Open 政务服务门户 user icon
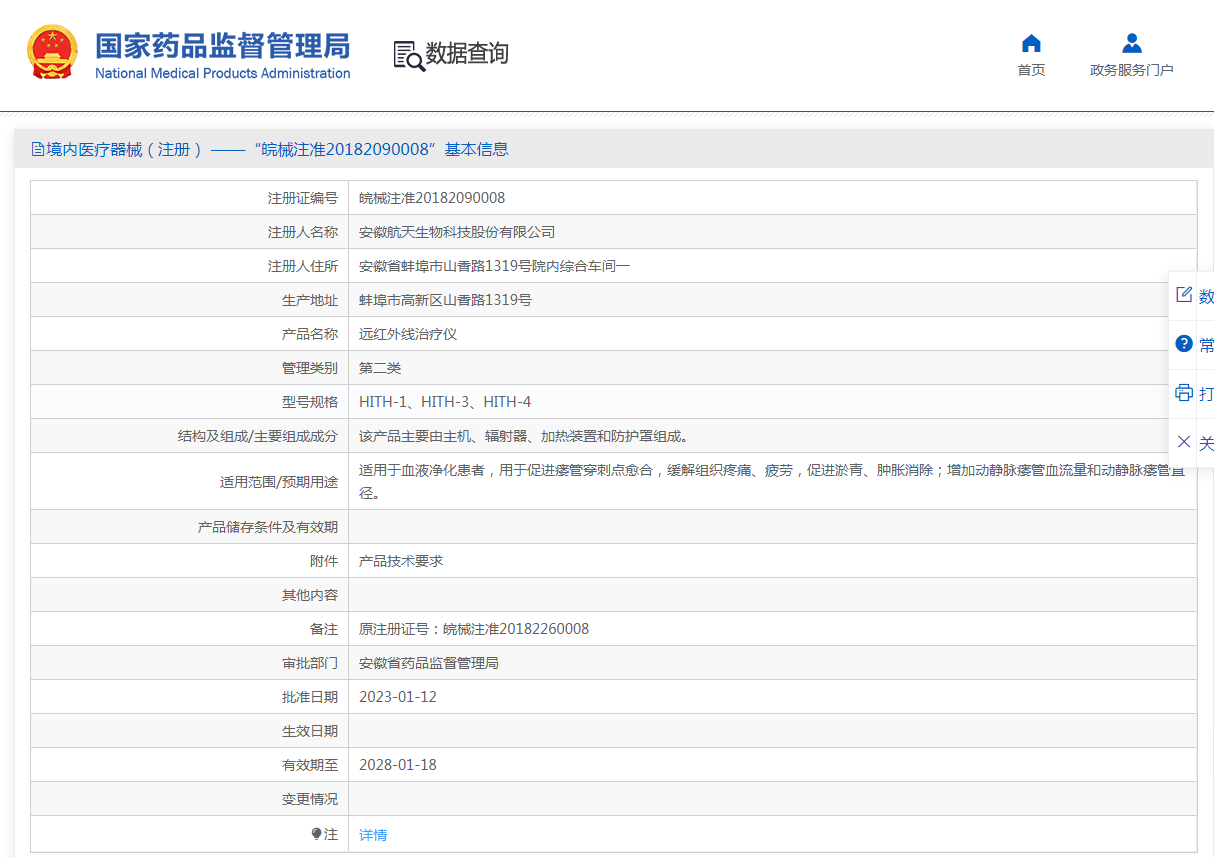 [1131, 43]
